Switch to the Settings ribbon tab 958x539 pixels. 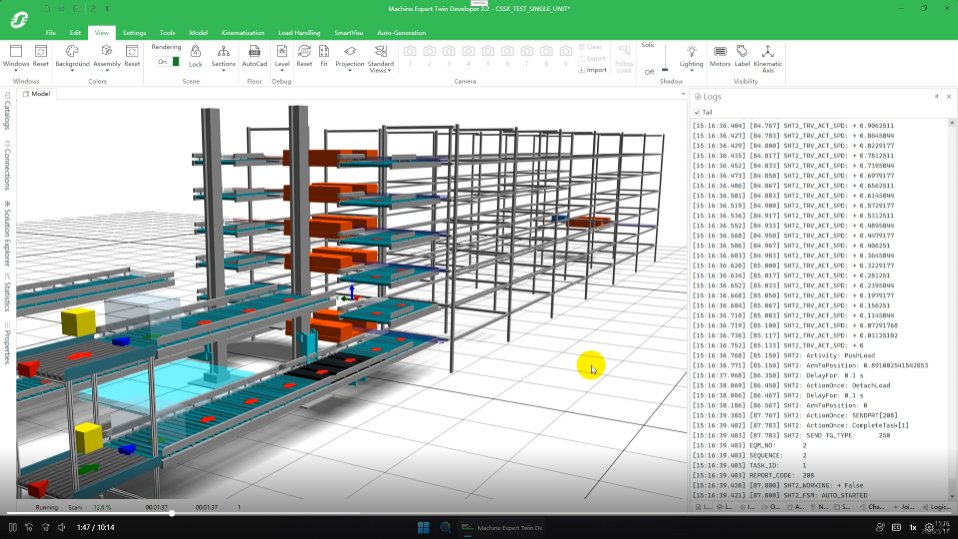134,32
